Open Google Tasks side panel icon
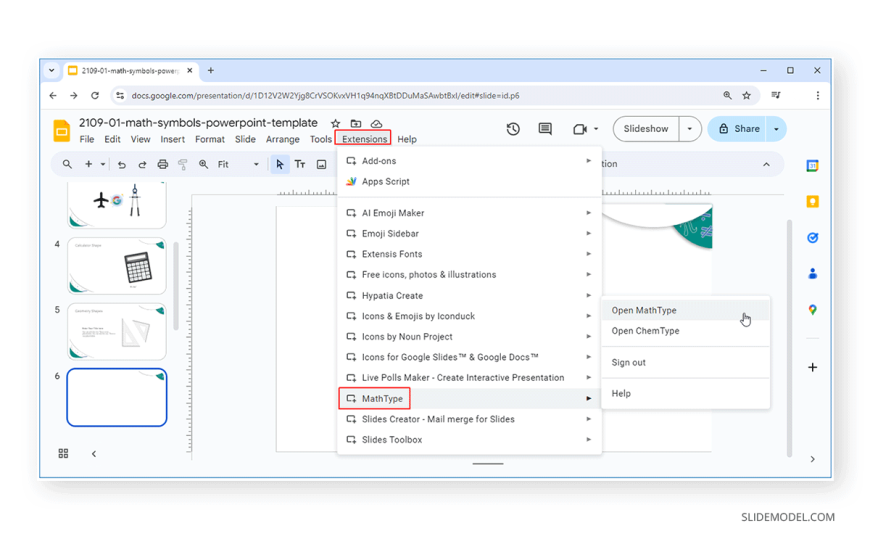Viewport: 870px width, 539px height. click(812, 238)
